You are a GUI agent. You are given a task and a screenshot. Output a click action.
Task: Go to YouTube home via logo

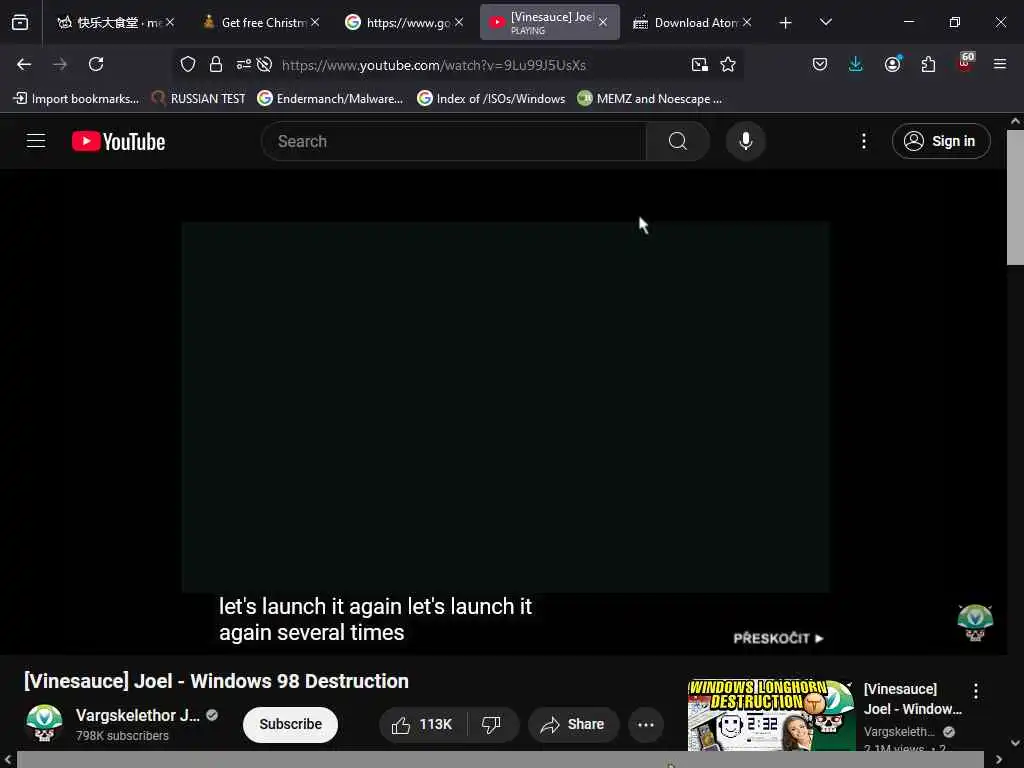click(x=118, y=141)
